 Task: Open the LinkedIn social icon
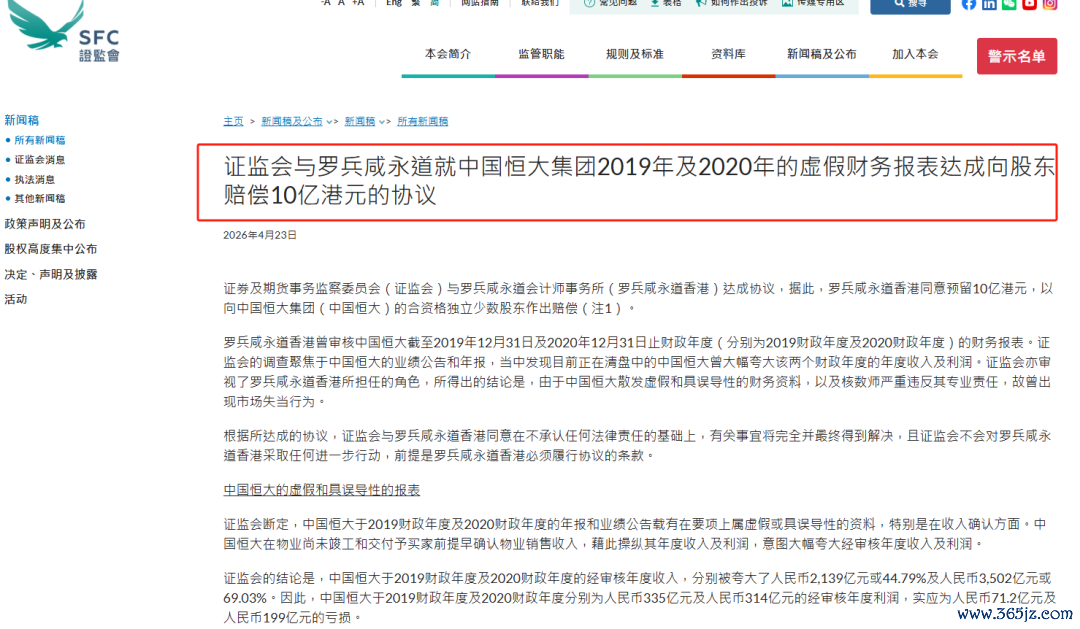coord(989,4)
